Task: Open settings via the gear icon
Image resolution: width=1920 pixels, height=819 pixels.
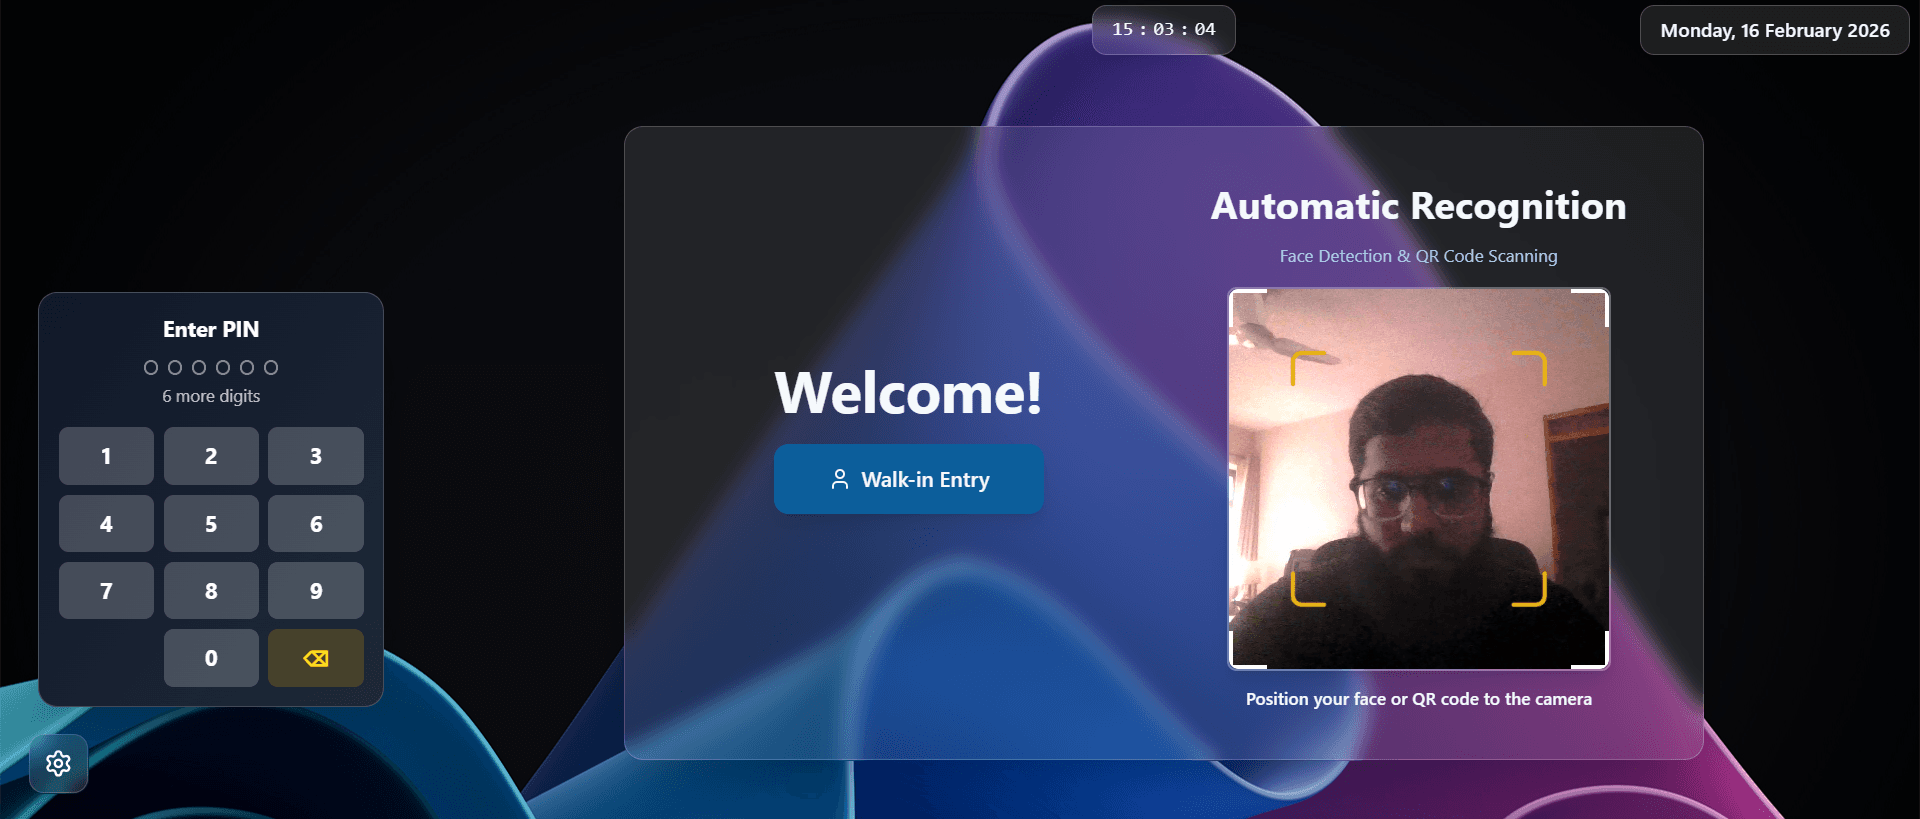Action: point(59,763)
